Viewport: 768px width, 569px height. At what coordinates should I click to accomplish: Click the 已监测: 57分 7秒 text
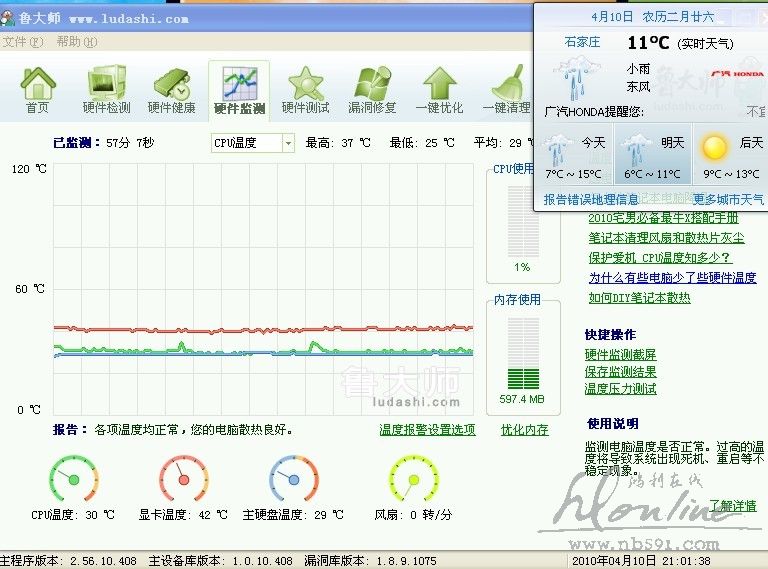tap(103, 143)
